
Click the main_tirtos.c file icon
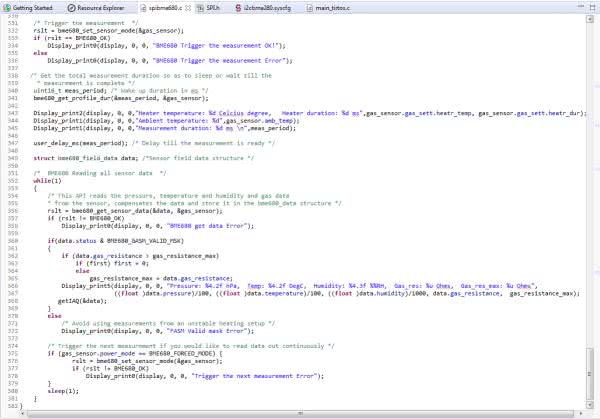[307, 6]
